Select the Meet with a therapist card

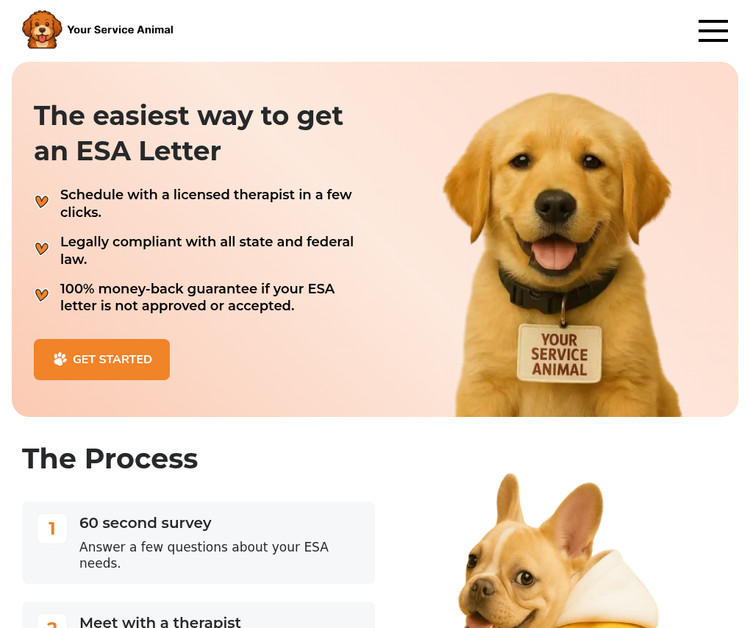point(199,615)
